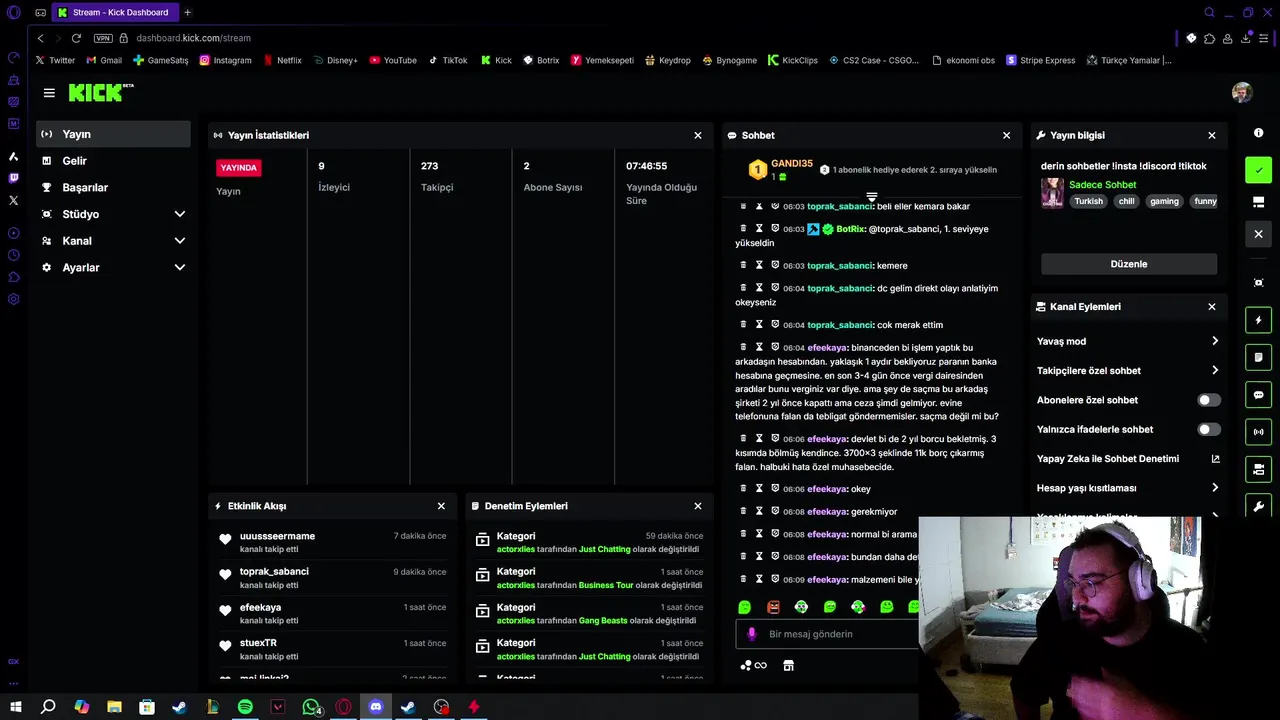
Task: Click the green checkmark toolbar button
Action: [1258, 170]
